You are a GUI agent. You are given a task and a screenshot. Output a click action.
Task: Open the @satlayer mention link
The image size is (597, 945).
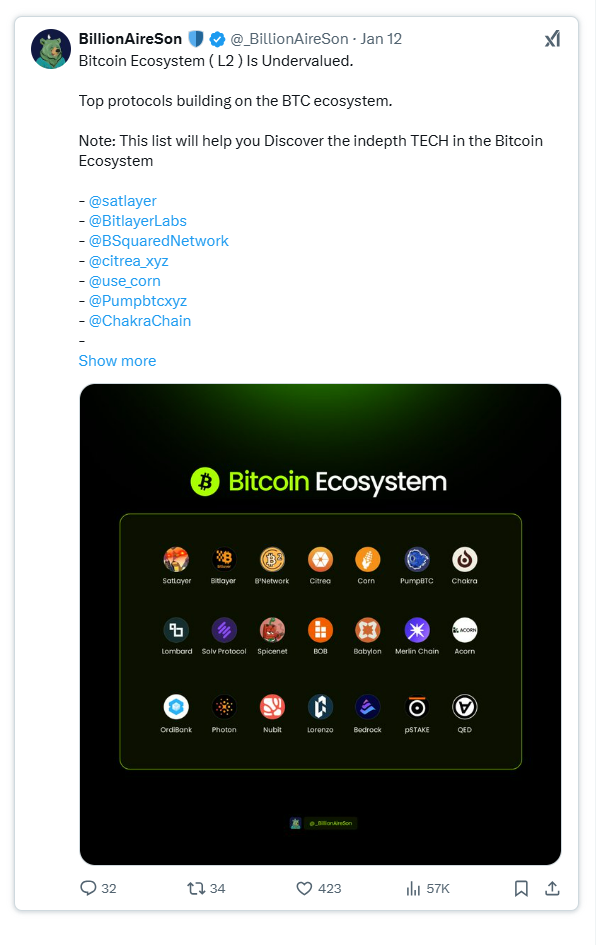point(123,201)
